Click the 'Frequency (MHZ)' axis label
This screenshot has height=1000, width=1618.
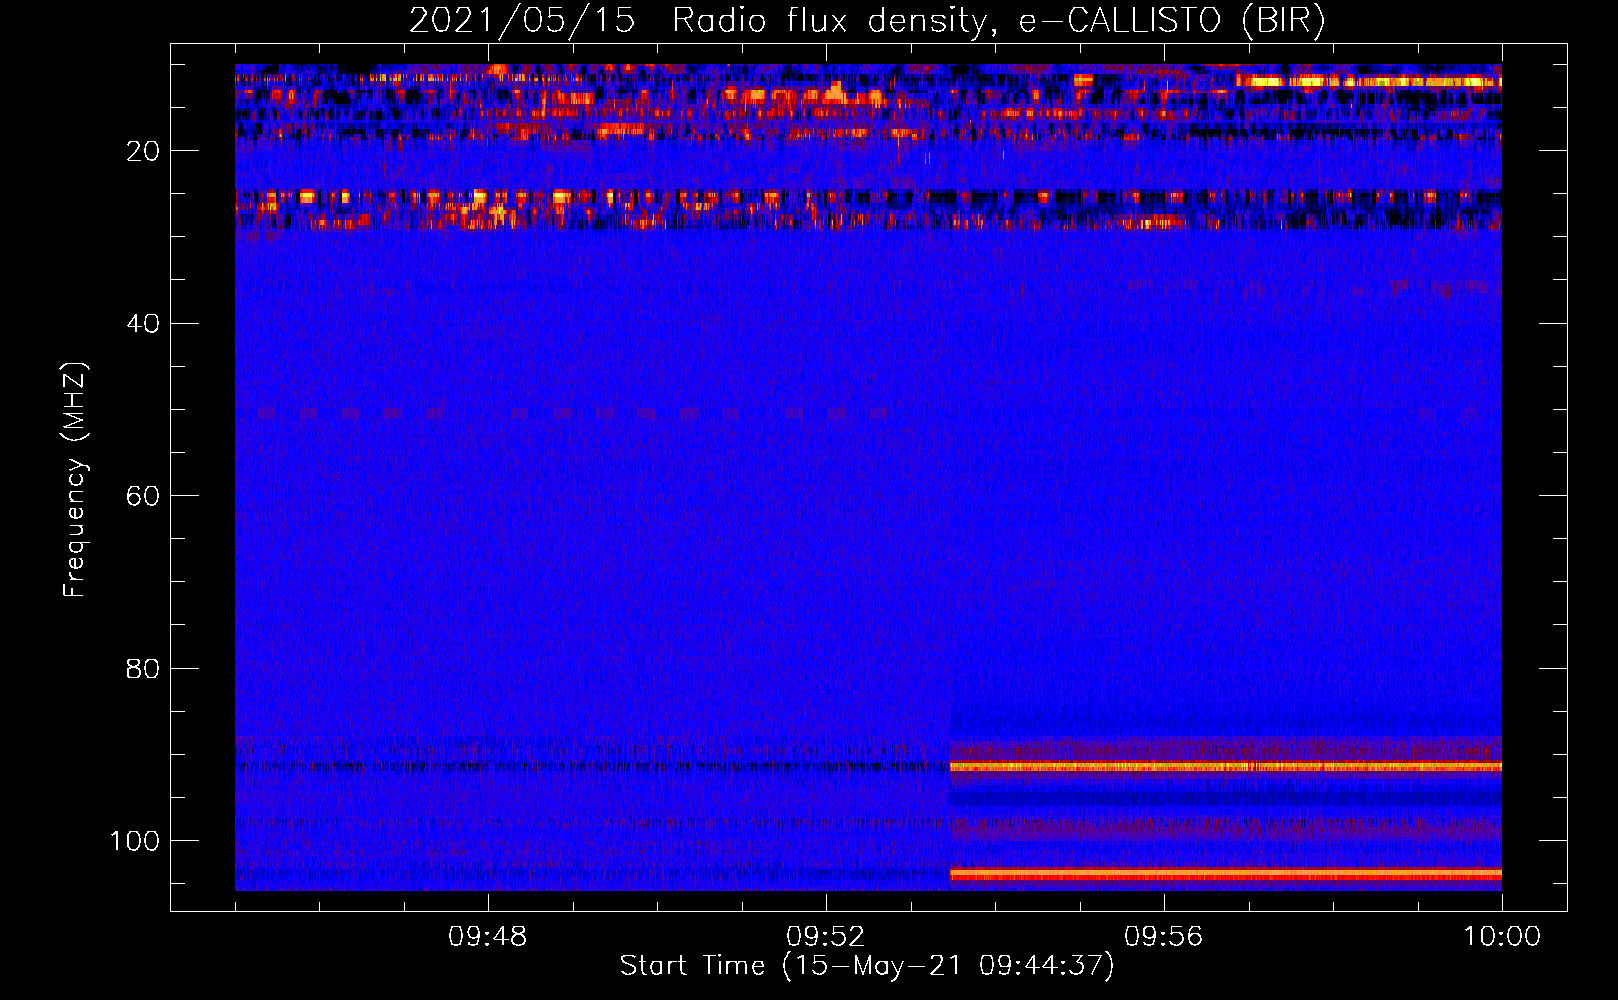[x=75, y=480]
